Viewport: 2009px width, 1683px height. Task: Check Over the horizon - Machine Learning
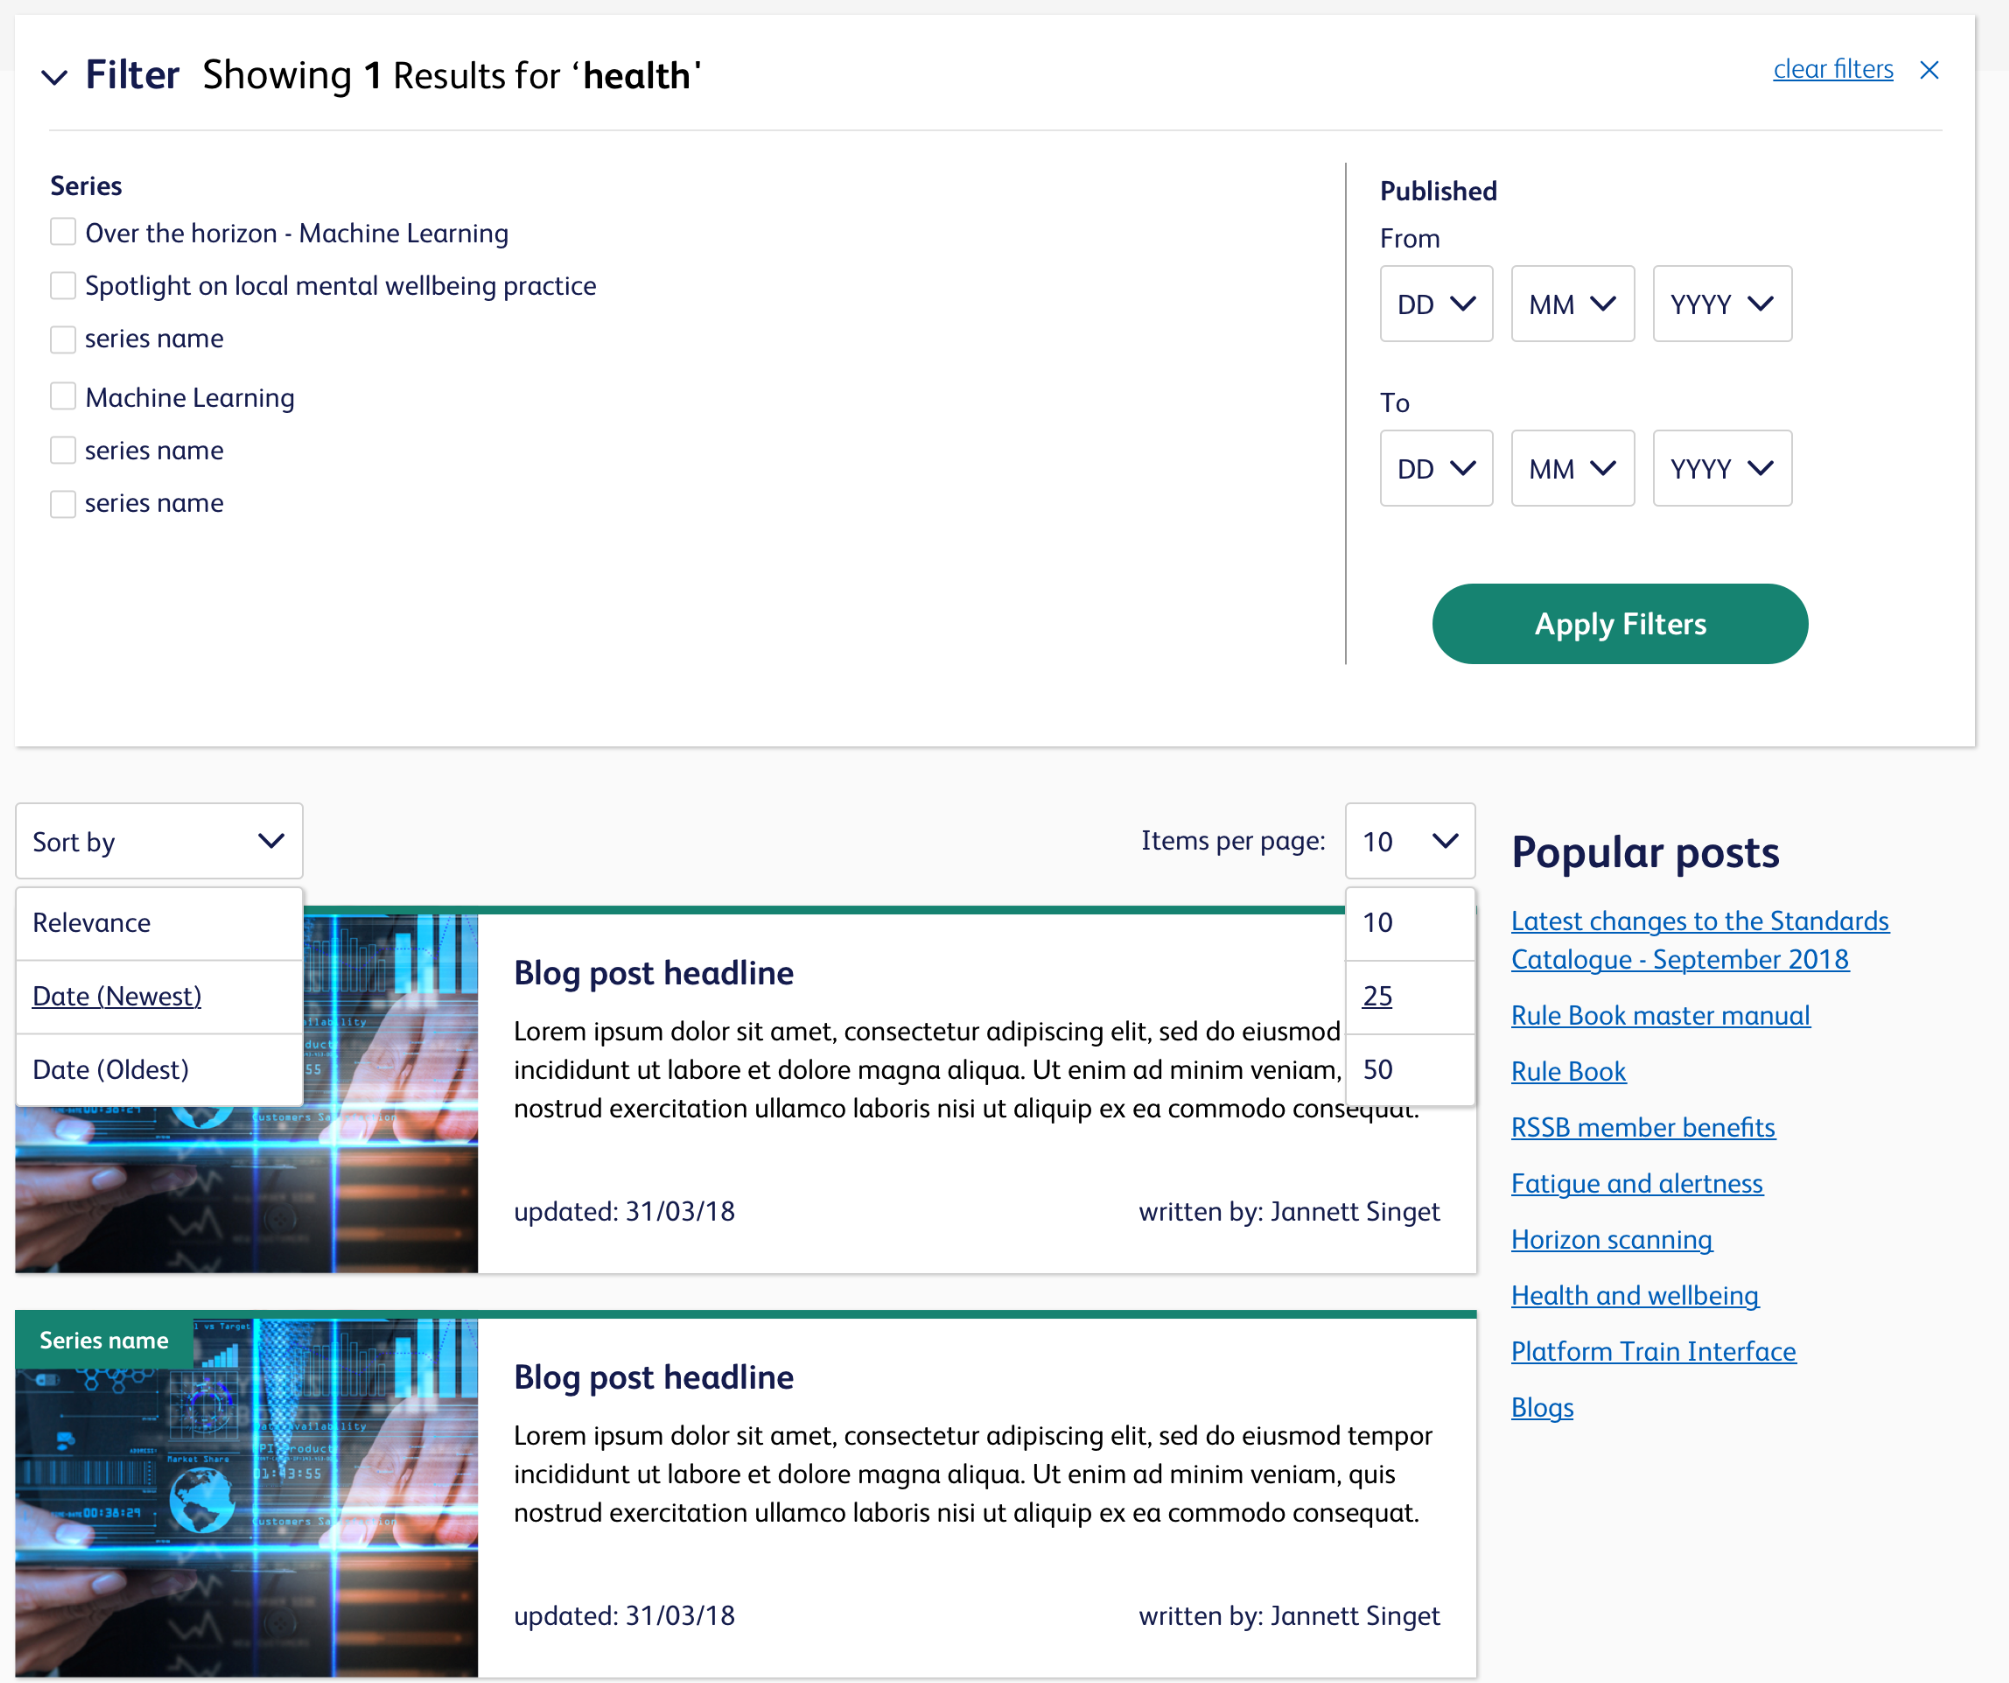click(63, 233)
